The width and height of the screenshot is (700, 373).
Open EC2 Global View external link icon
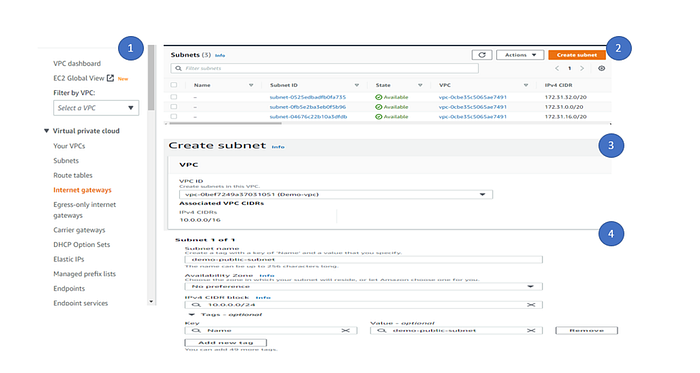click(110, 78)
